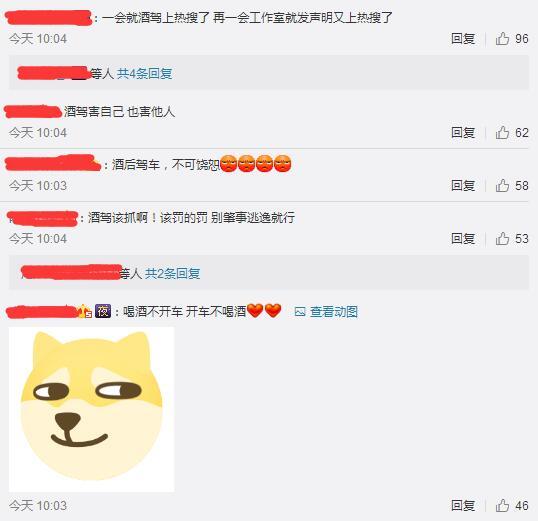Image resolution: width=538 pixels, height=521 pixels.
Task: Like the comment with 58 likes
Action: 502,185
